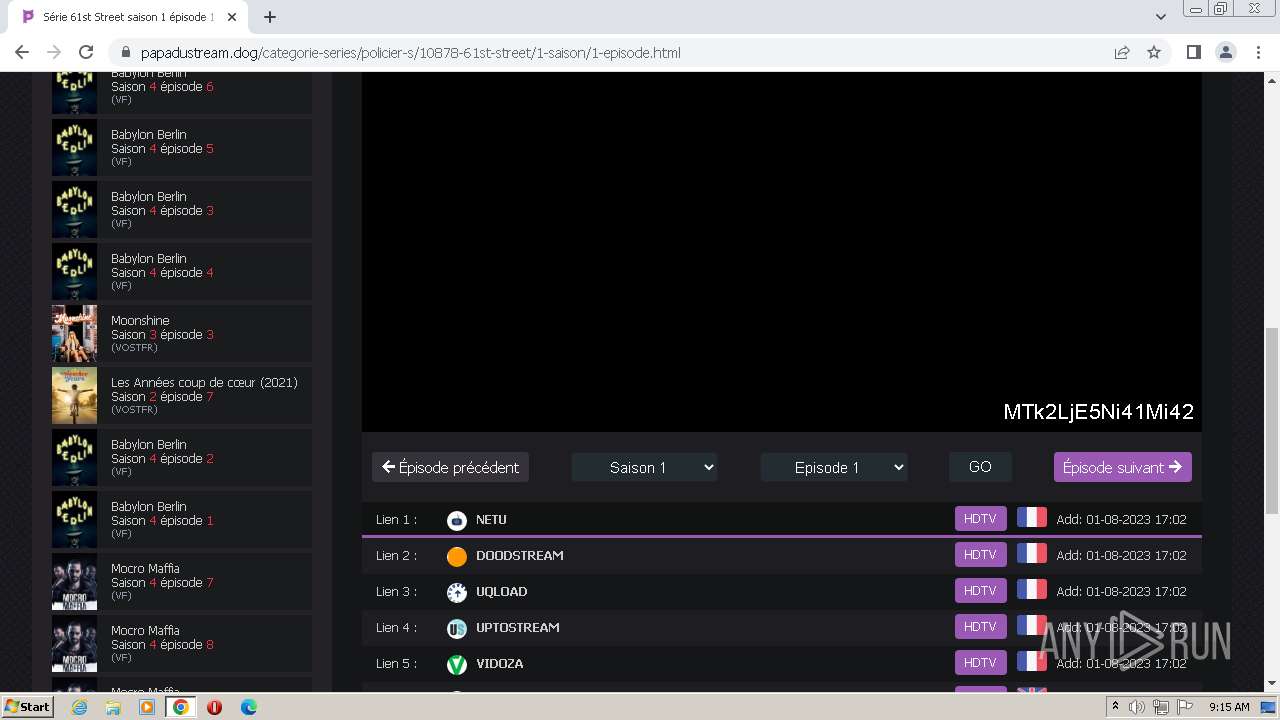
Task: Show hidden system tray icons
Action: [x=1115, y=707]
